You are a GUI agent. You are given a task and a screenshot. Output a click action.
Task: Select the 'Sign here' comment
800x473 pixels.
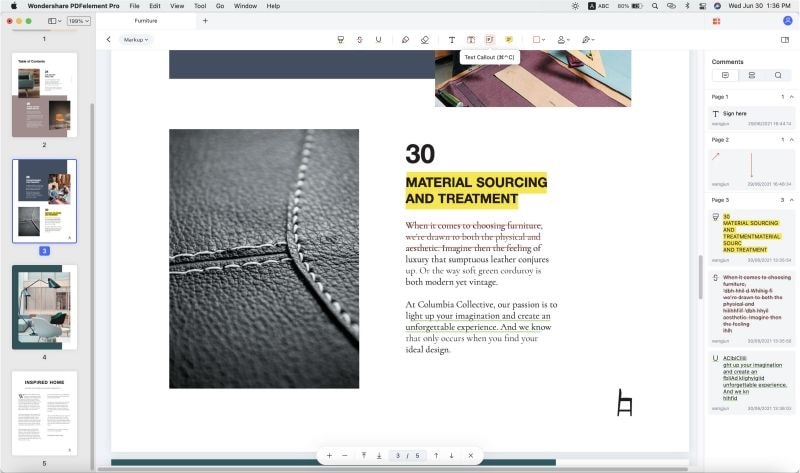751,118
